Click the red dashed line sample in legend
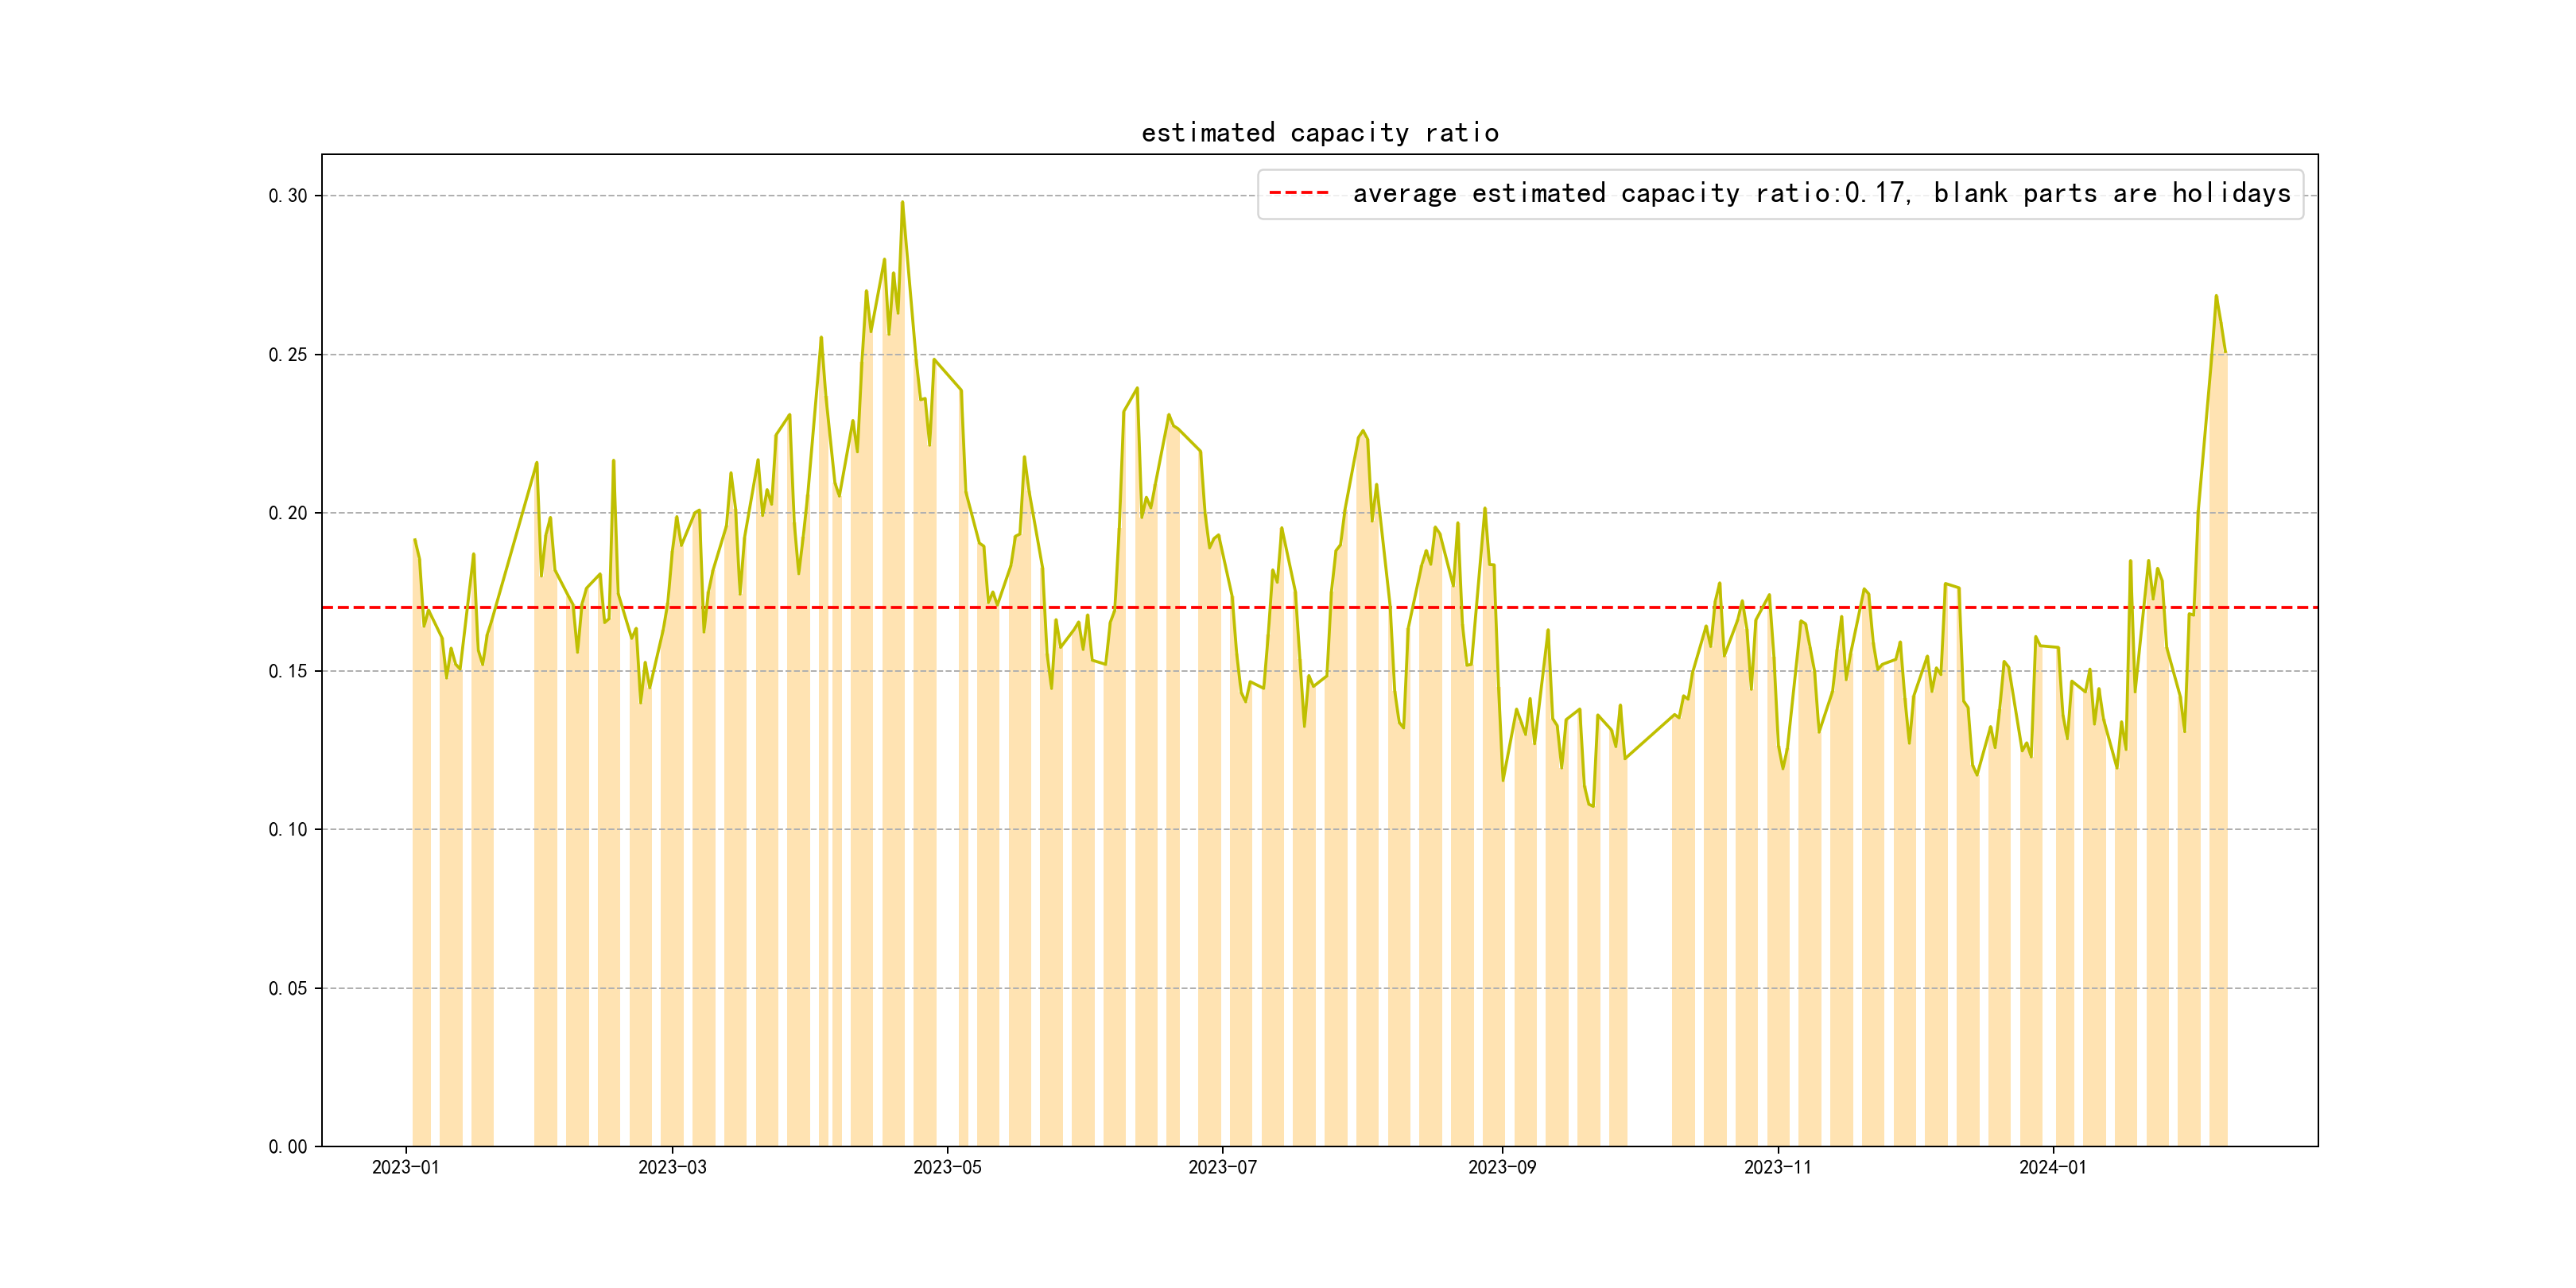The height and width of the screenshot is (1288, 2576). coord(1298,193)
